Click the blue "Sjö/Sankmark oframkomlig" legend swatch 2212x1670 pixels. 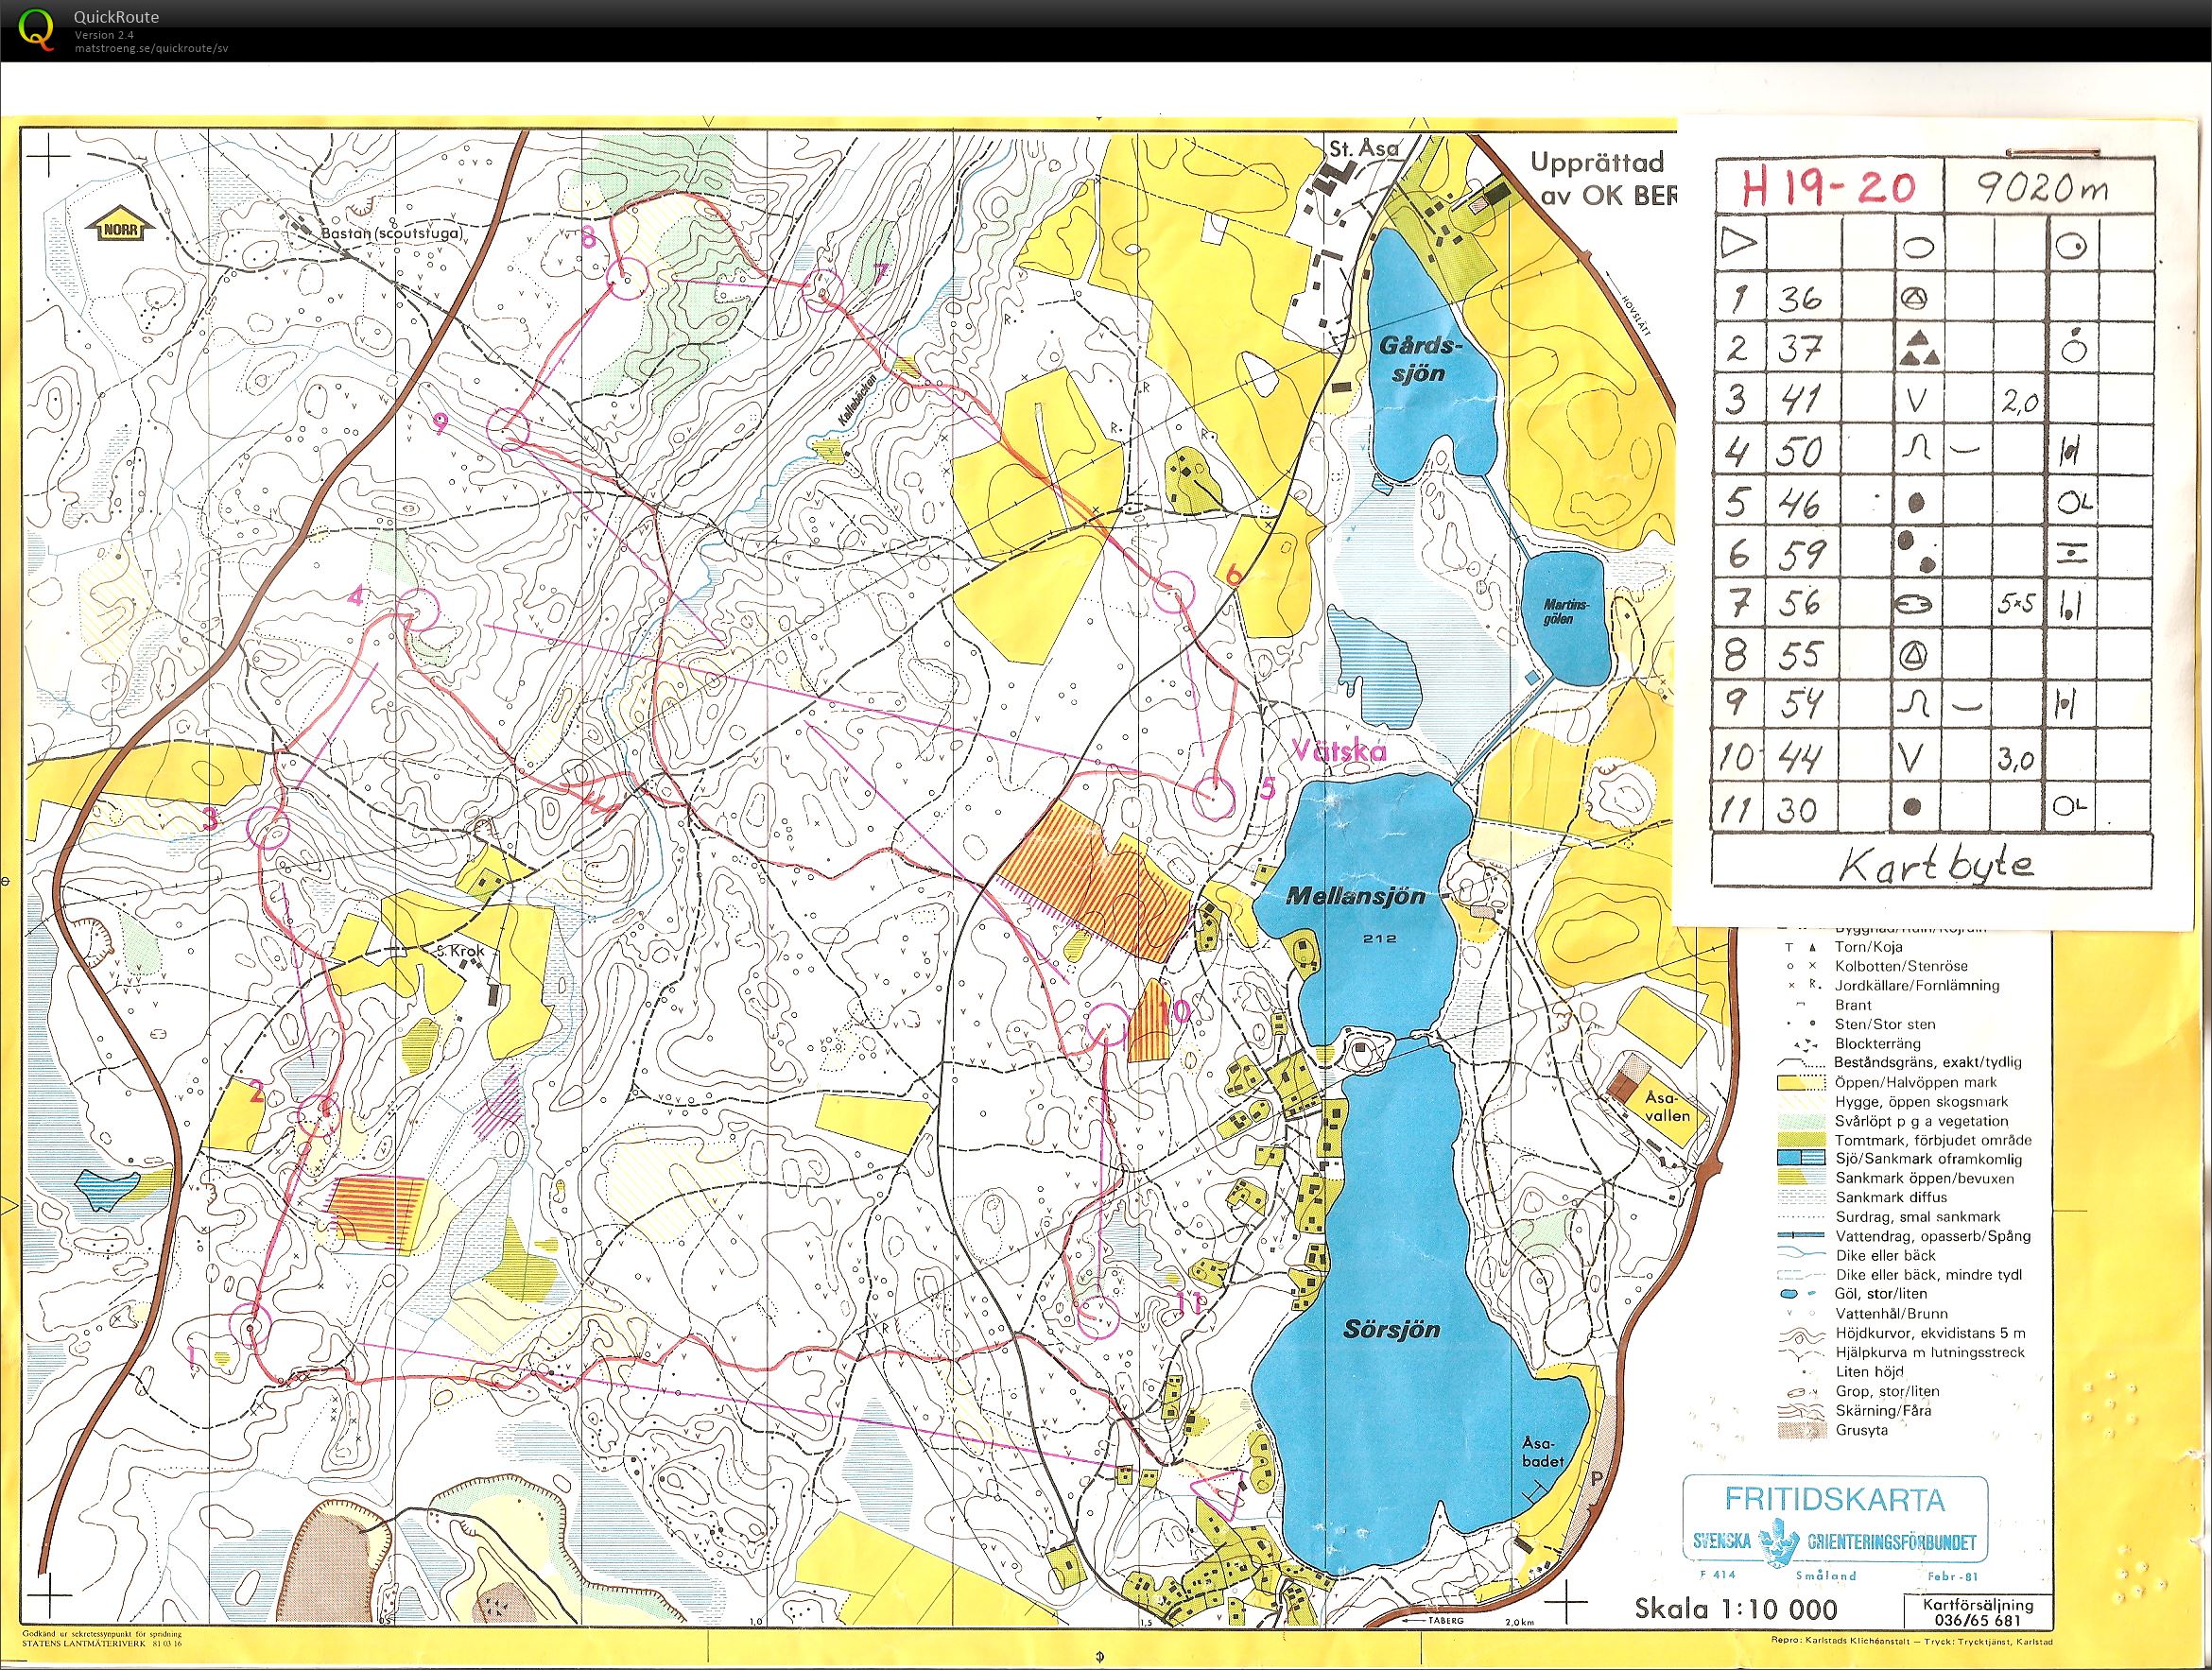[1802, 1159]
